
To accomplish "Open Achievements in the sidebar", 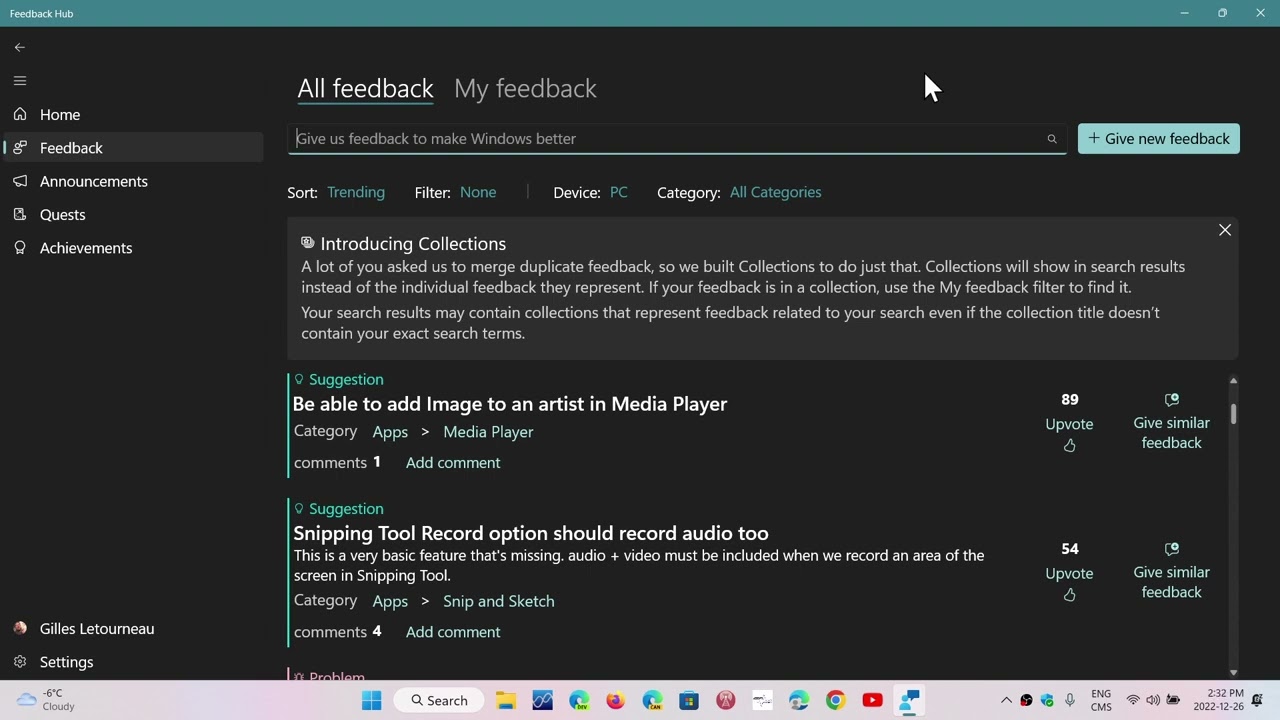I will point(132,248).
